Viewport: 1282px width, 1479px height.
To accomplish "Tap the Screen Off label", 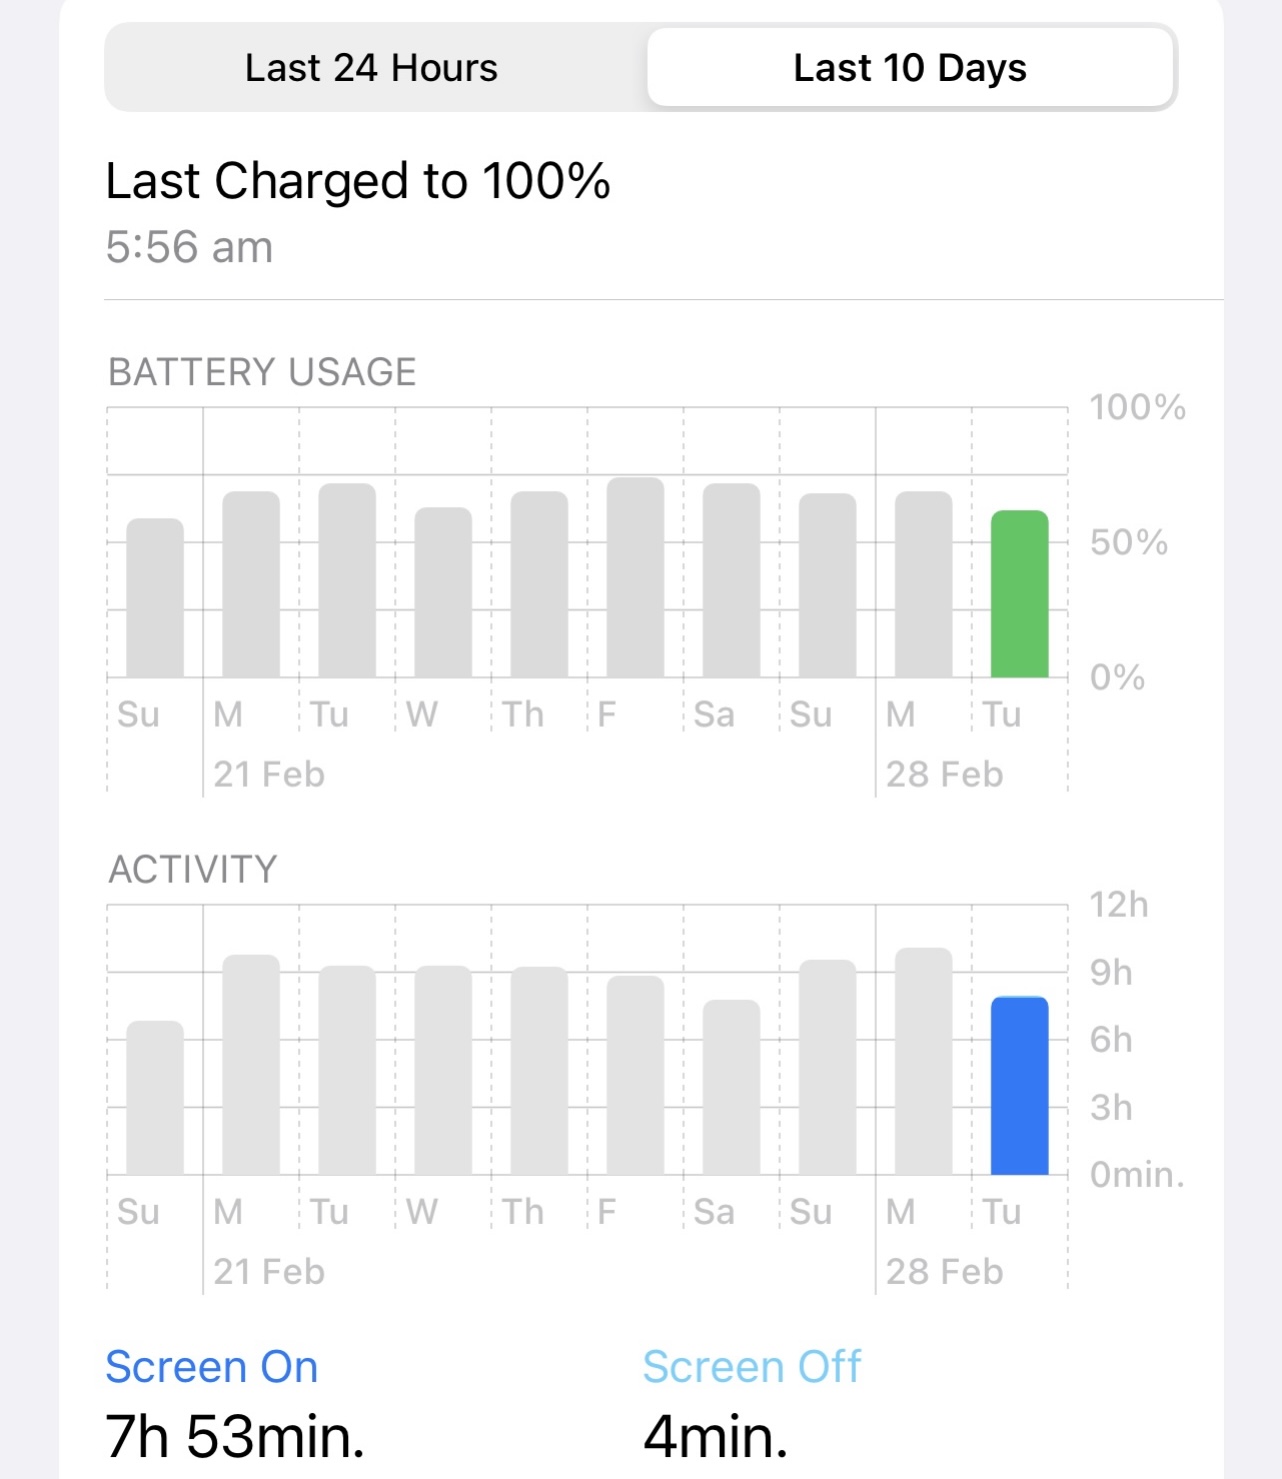I will click(751, 1367).
